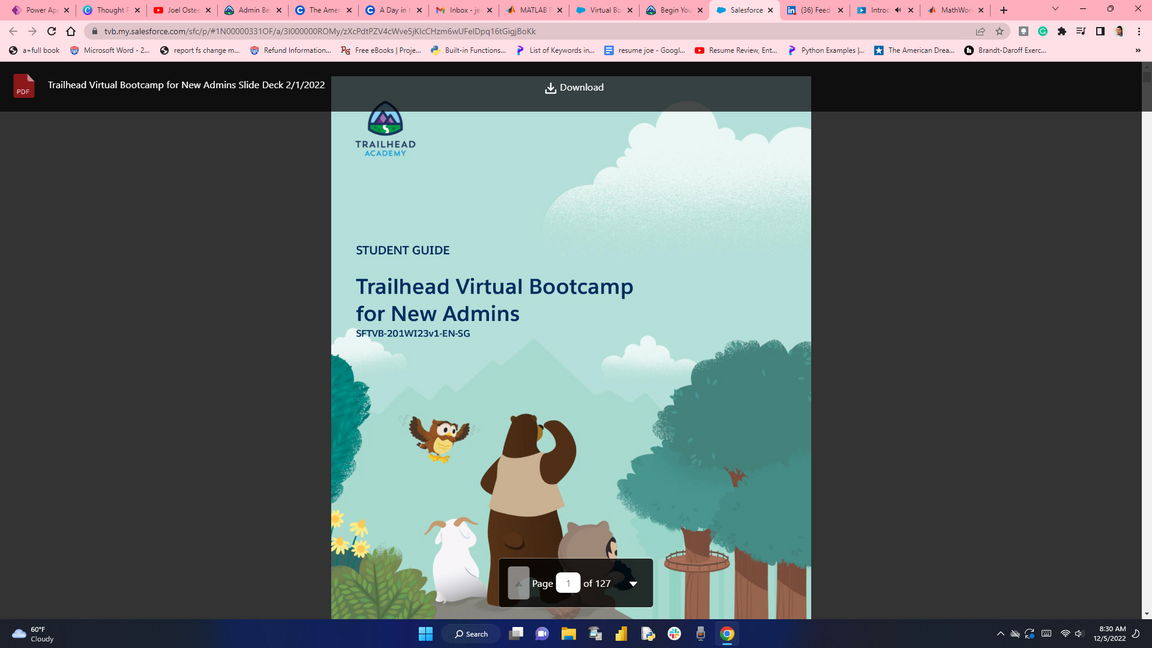The height and width of the screenshot is (648, 1152).
Task: Open the Chrome profile avatar
Action: pyautogui.click(x=1119, y=32)
